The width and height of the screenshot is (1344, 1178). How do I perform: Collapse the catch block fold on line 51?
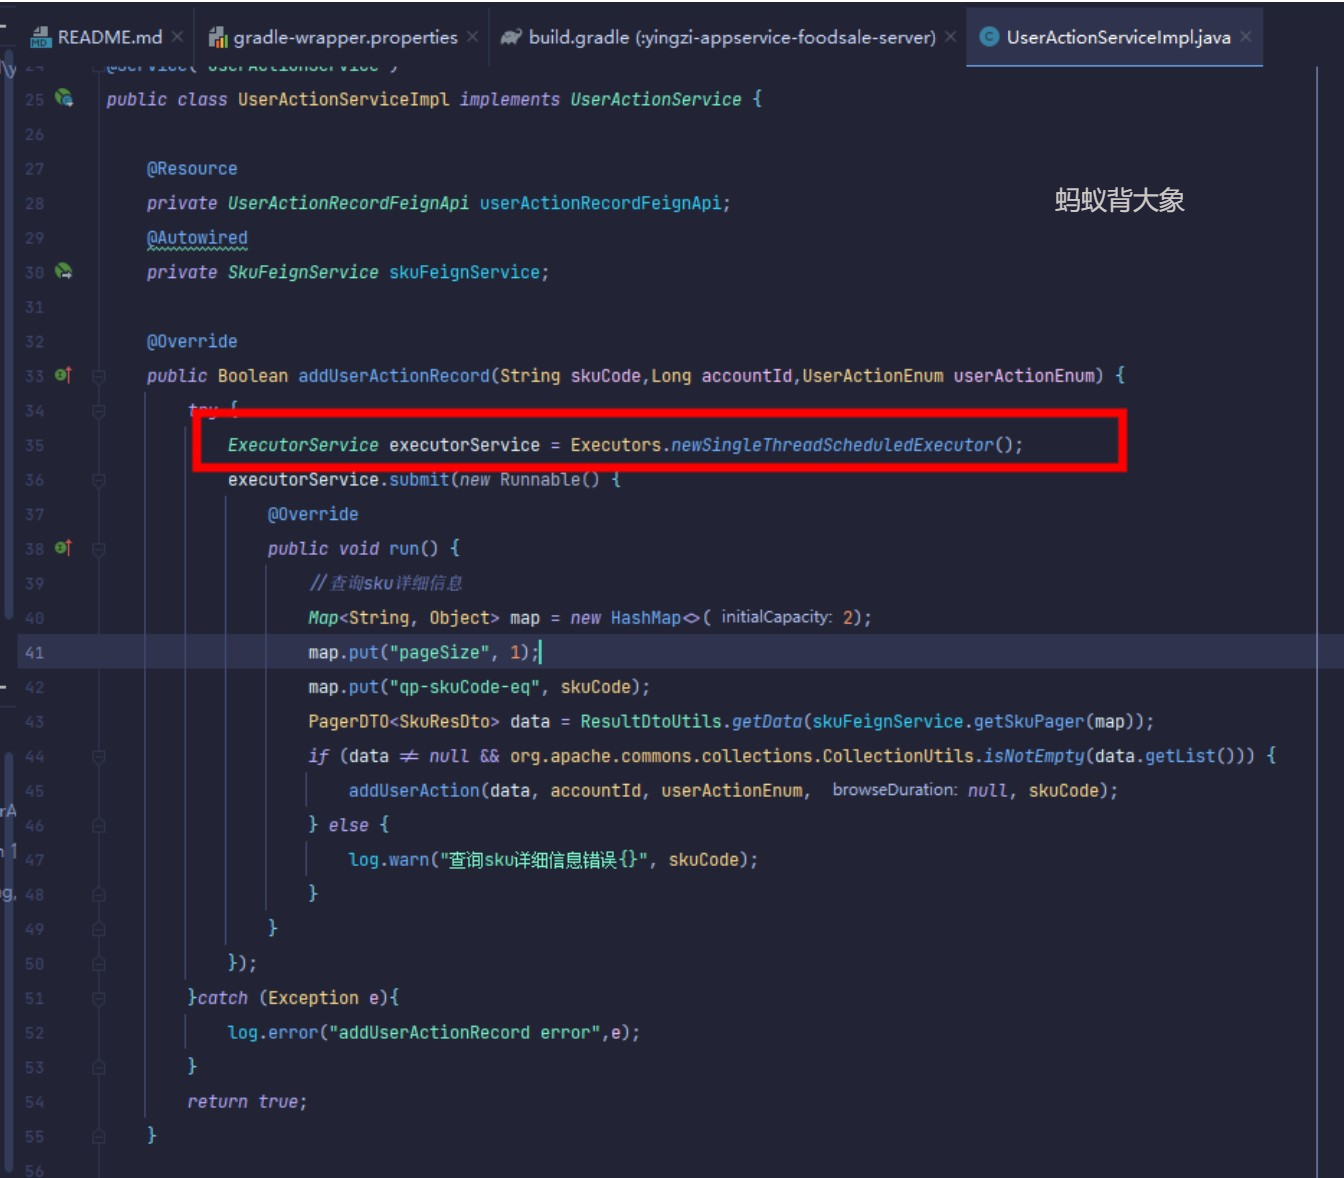click(x=99, y=999)
